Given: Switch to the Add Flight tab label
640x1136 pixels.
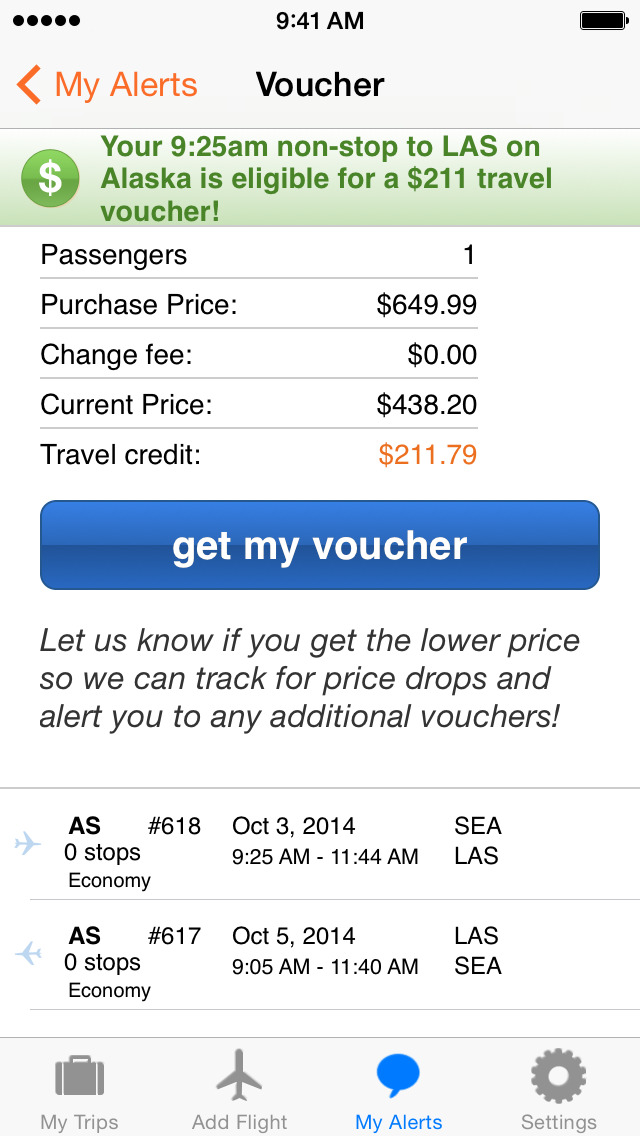Looking at the screenshot, I should pyautogui.click(x=240, y=1121).
